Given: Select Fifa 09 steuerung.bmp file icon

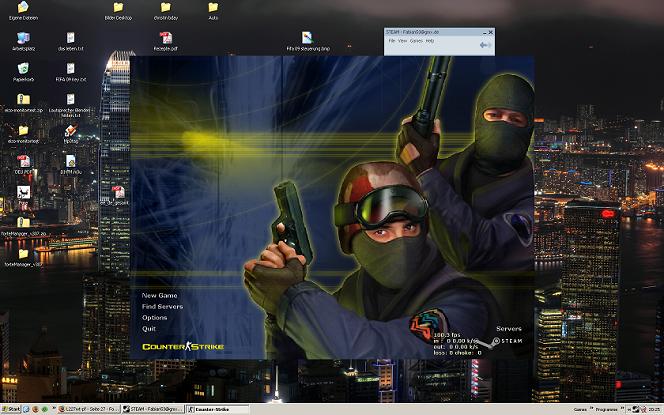Looking at the screenshot, I should pos(308,41).
